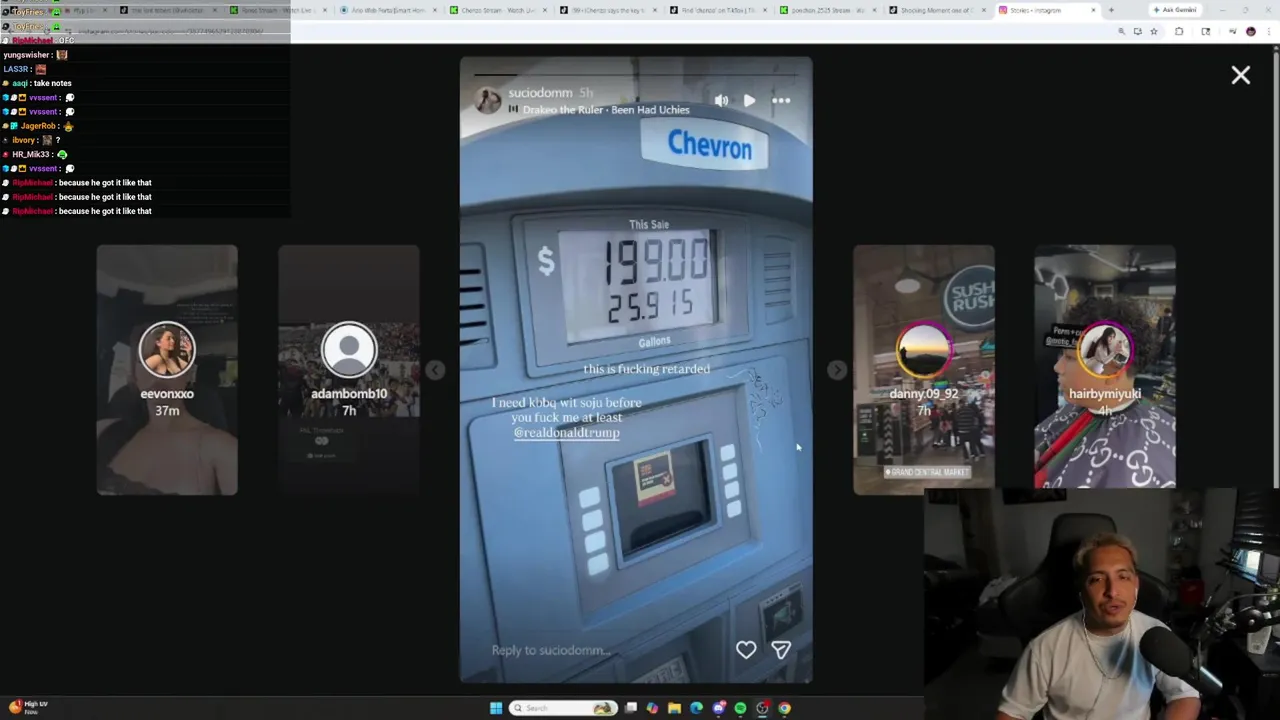Open Task View on the taskbar

[x=631, y=708]
